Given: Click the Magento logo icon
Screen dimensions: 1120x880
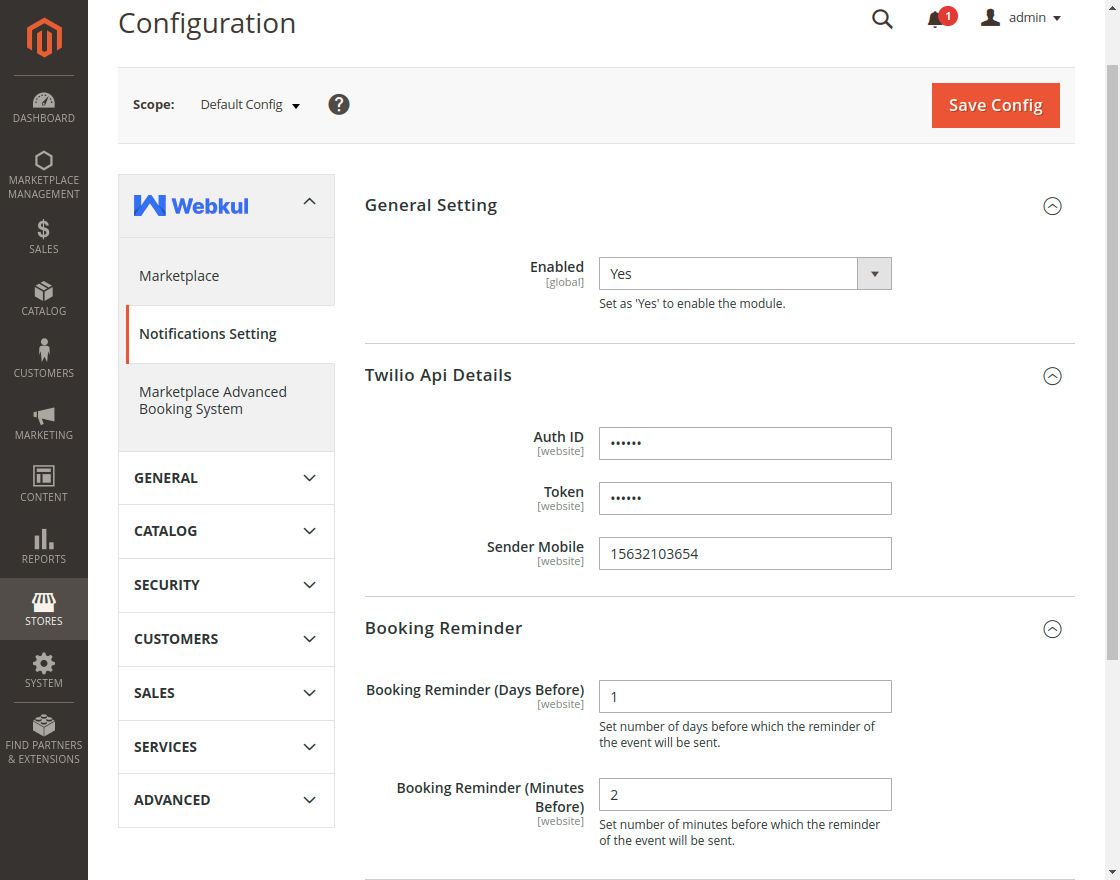Looking at the screenshot, I should click(x=44, y=38).
